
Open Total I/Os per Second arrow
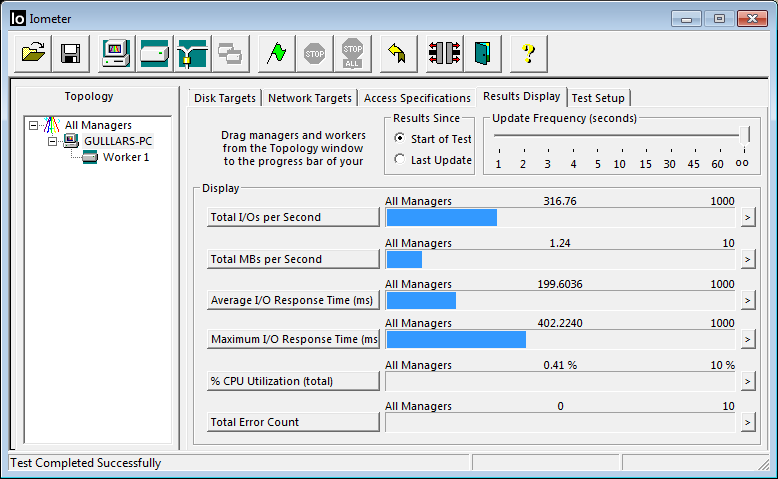748,217
